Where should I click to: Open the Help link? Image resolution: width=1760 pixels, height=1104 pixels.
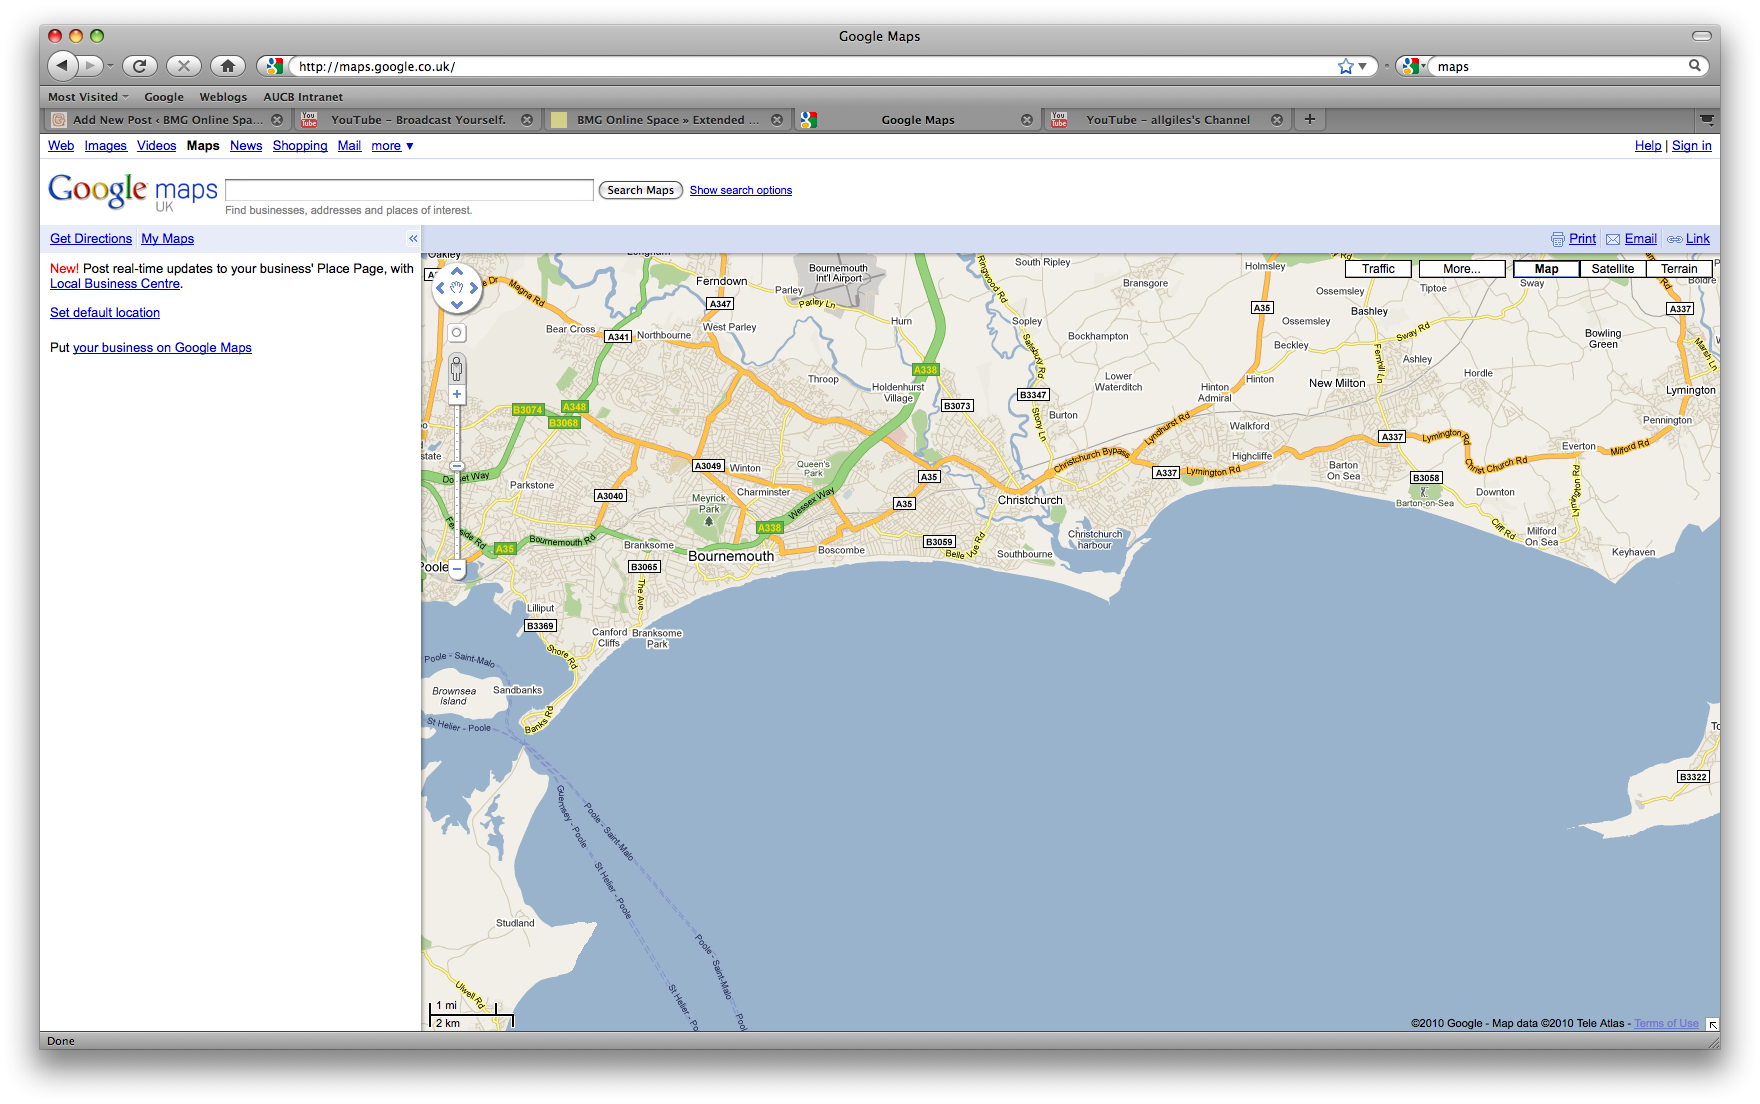[1648, 146]
